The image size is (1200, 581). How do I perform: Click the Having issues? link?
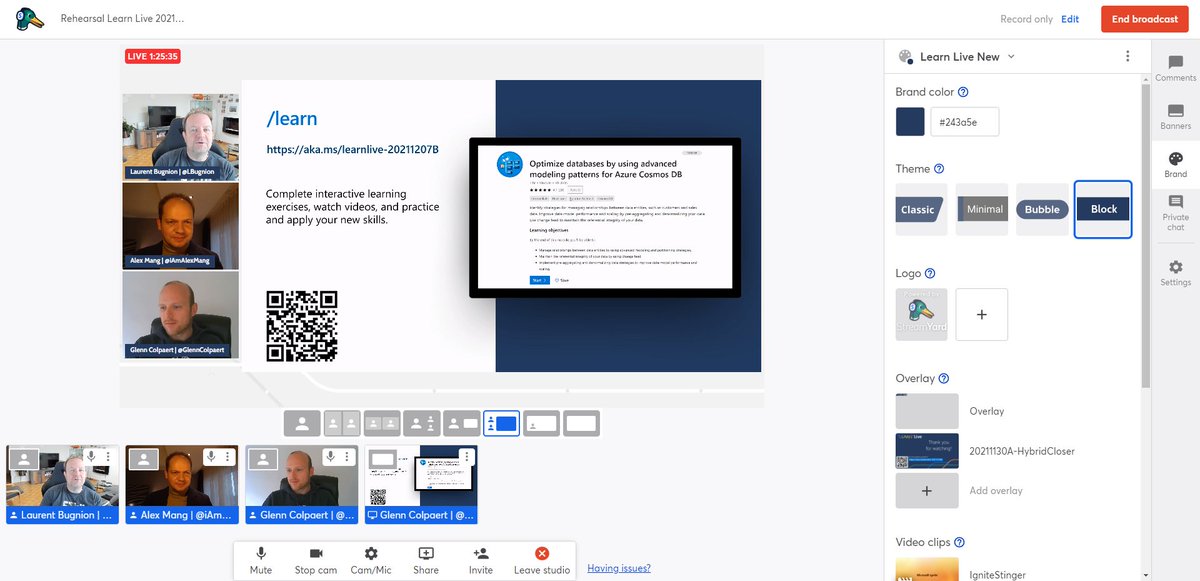619,568
